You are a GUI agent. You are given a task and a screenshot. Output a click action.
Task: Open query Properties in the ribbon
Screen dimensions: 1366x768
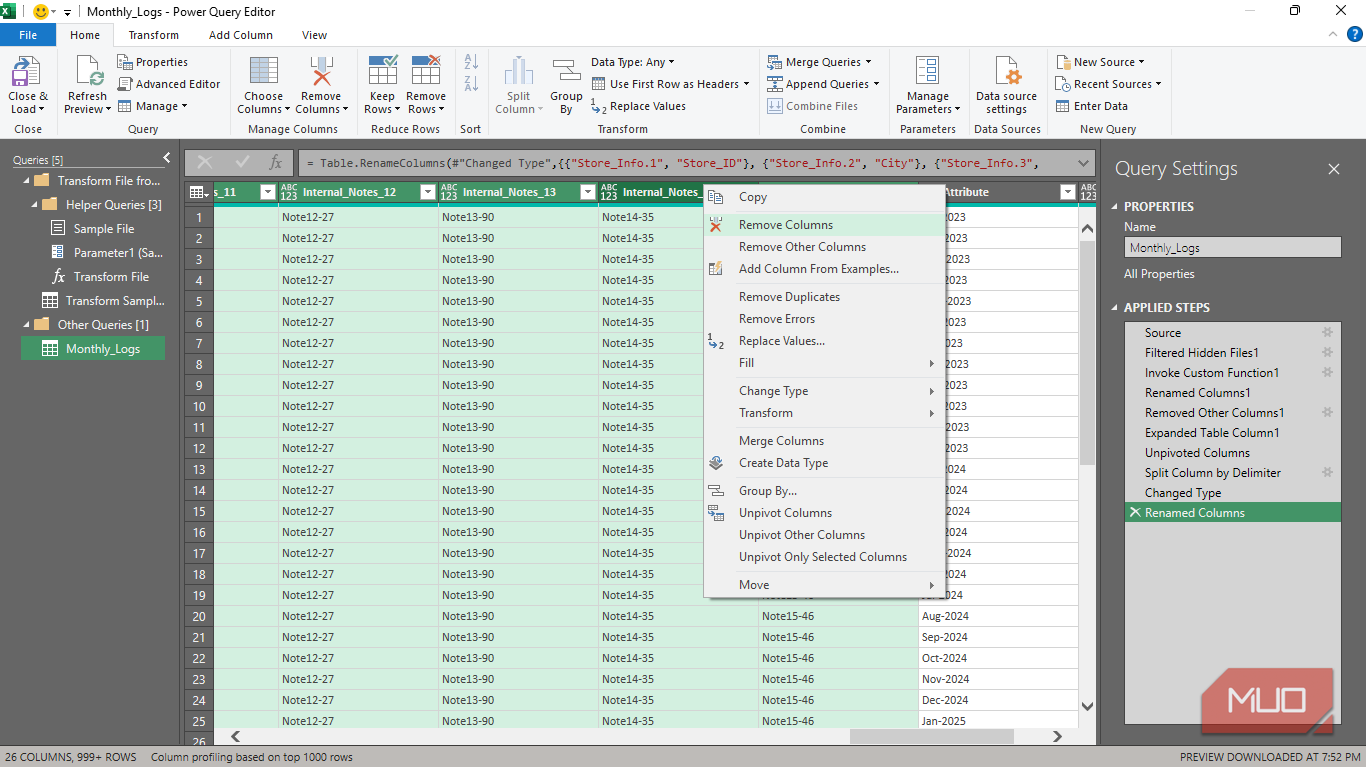pos(153,62)
